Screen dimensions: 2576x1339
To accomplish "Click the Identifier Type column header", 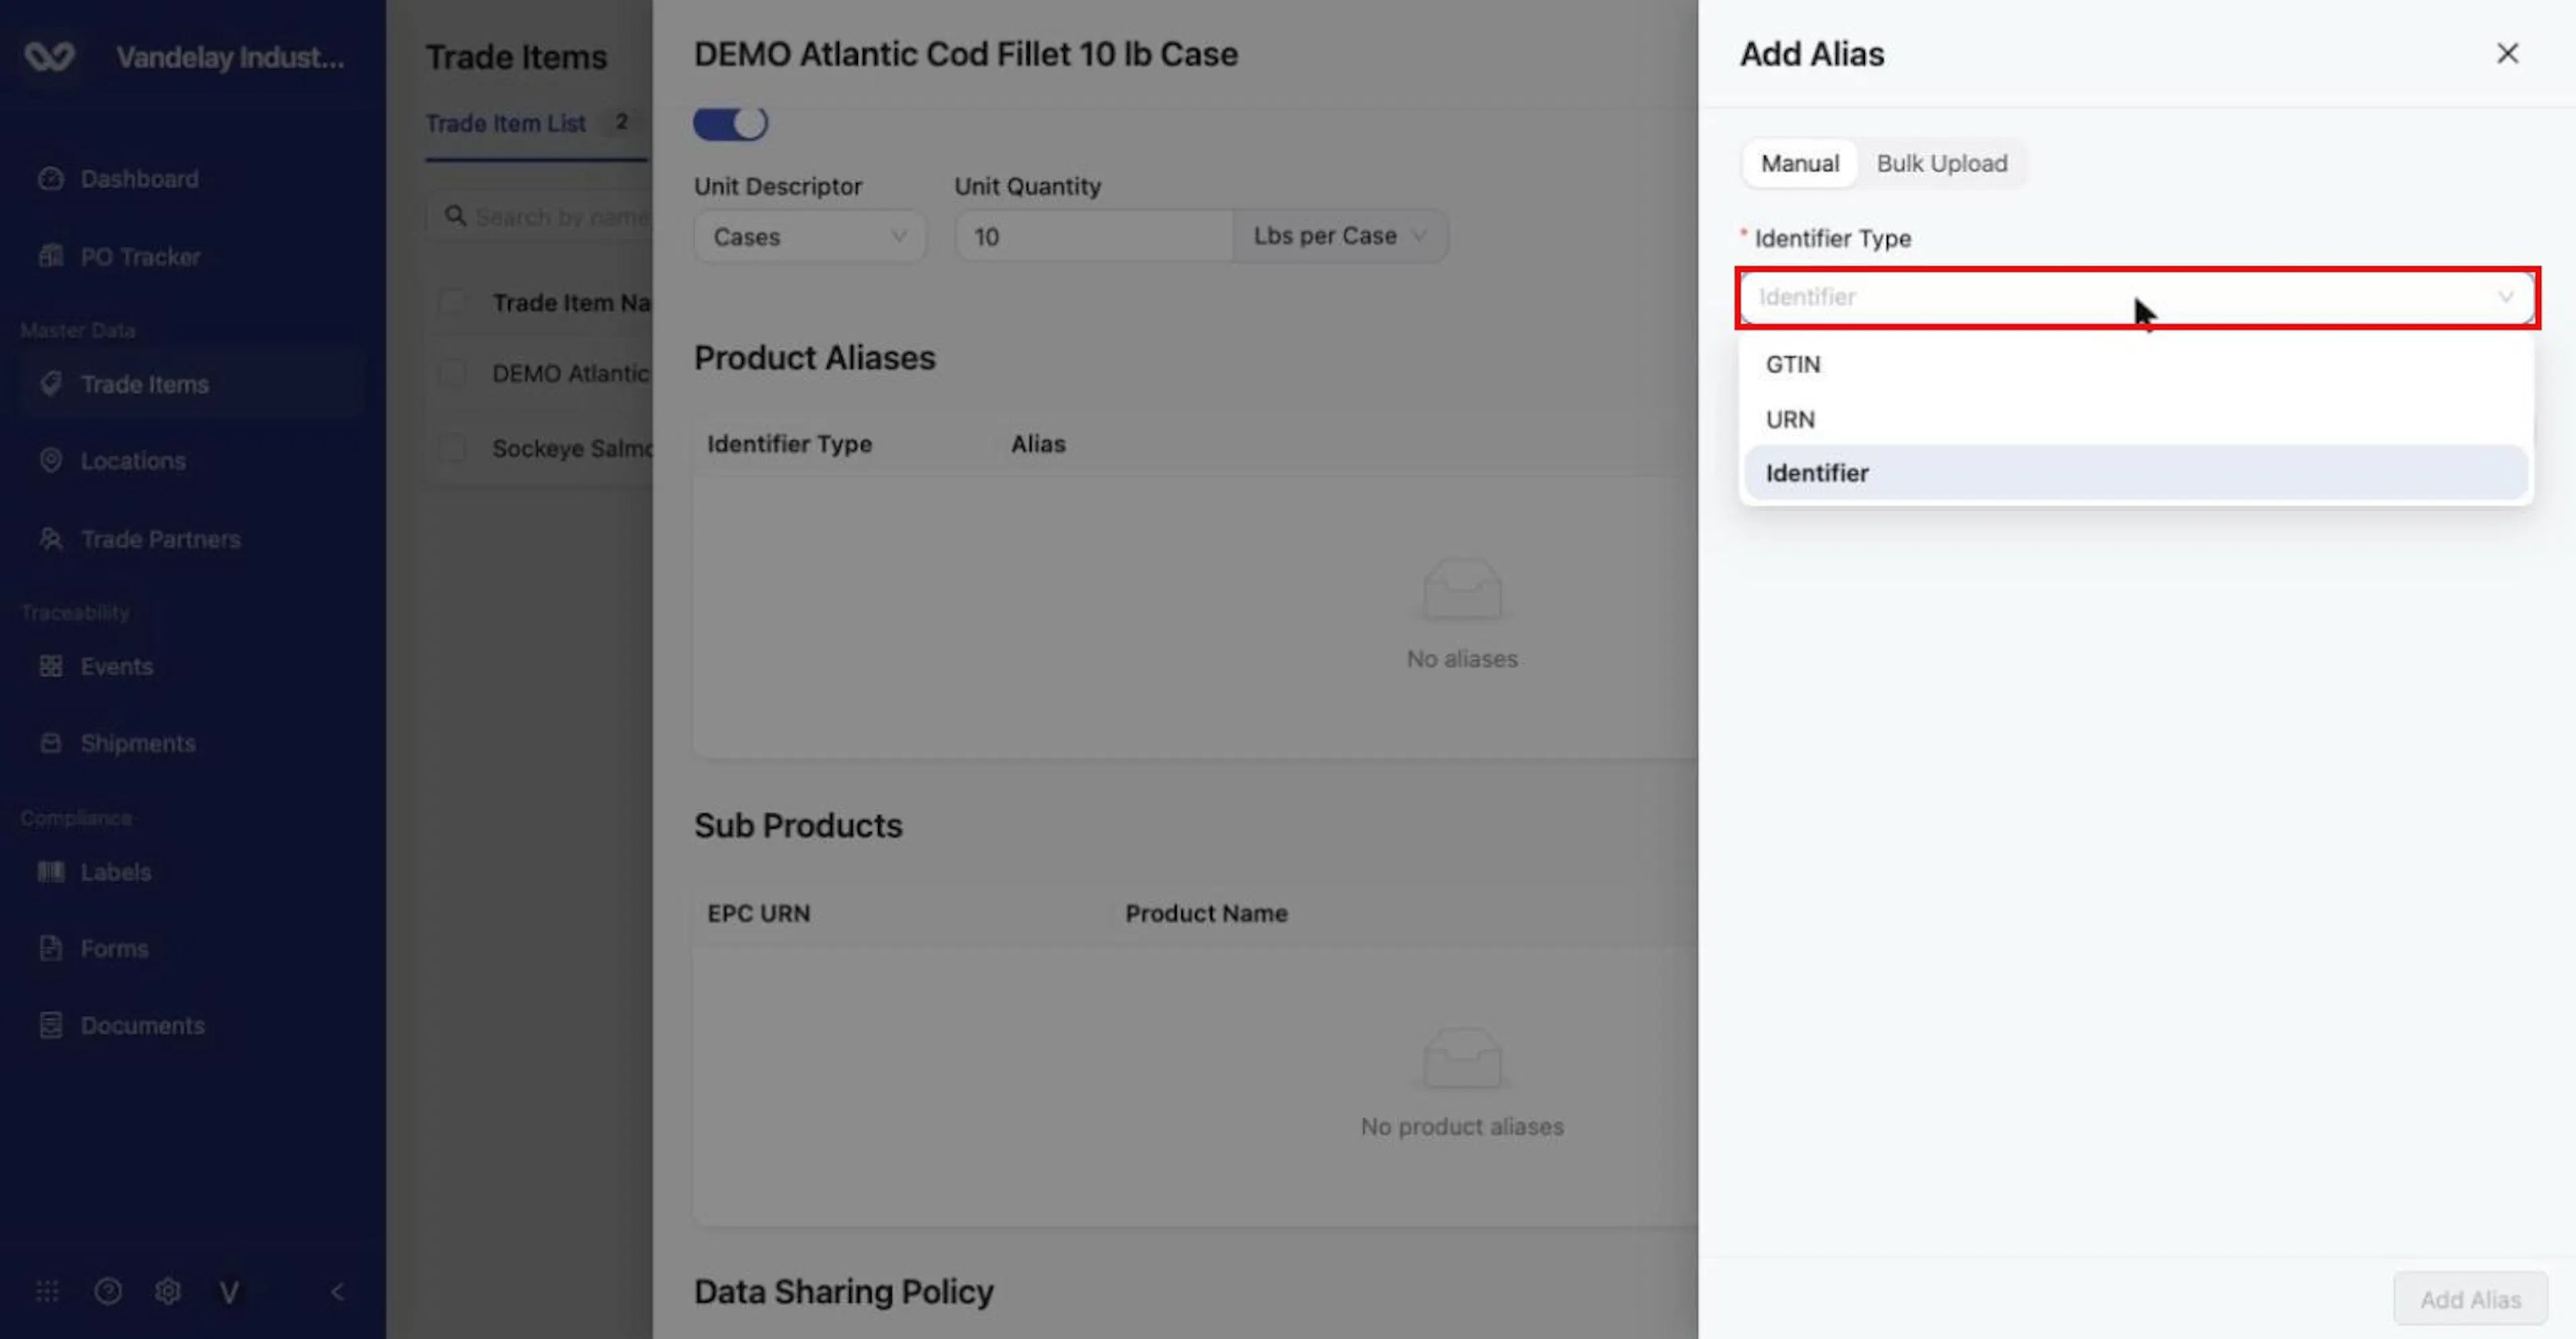I will point(789,444).
